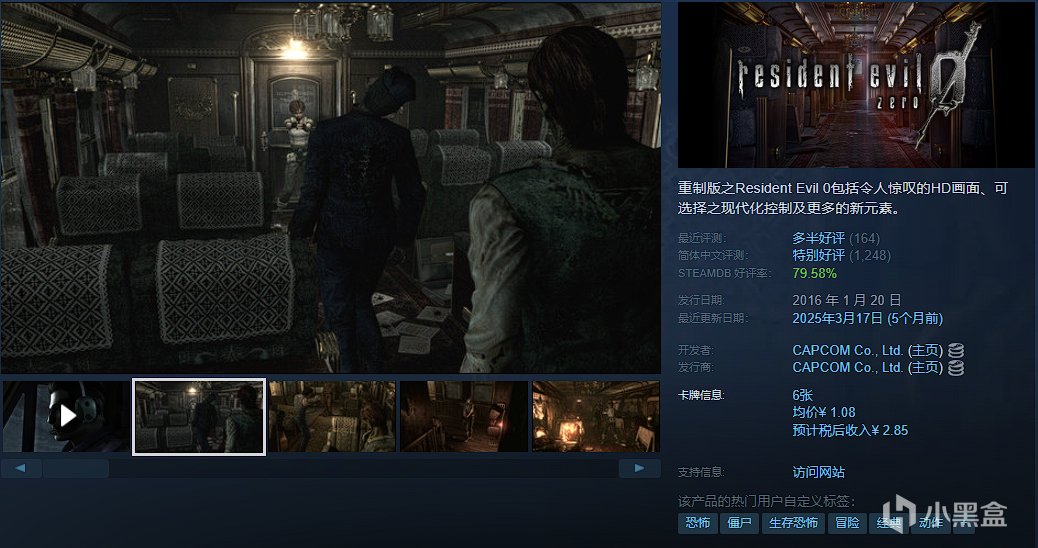Play the trailer video thumbnail
This screenshot has width=1038, height=548.
(x=66, y=416)
